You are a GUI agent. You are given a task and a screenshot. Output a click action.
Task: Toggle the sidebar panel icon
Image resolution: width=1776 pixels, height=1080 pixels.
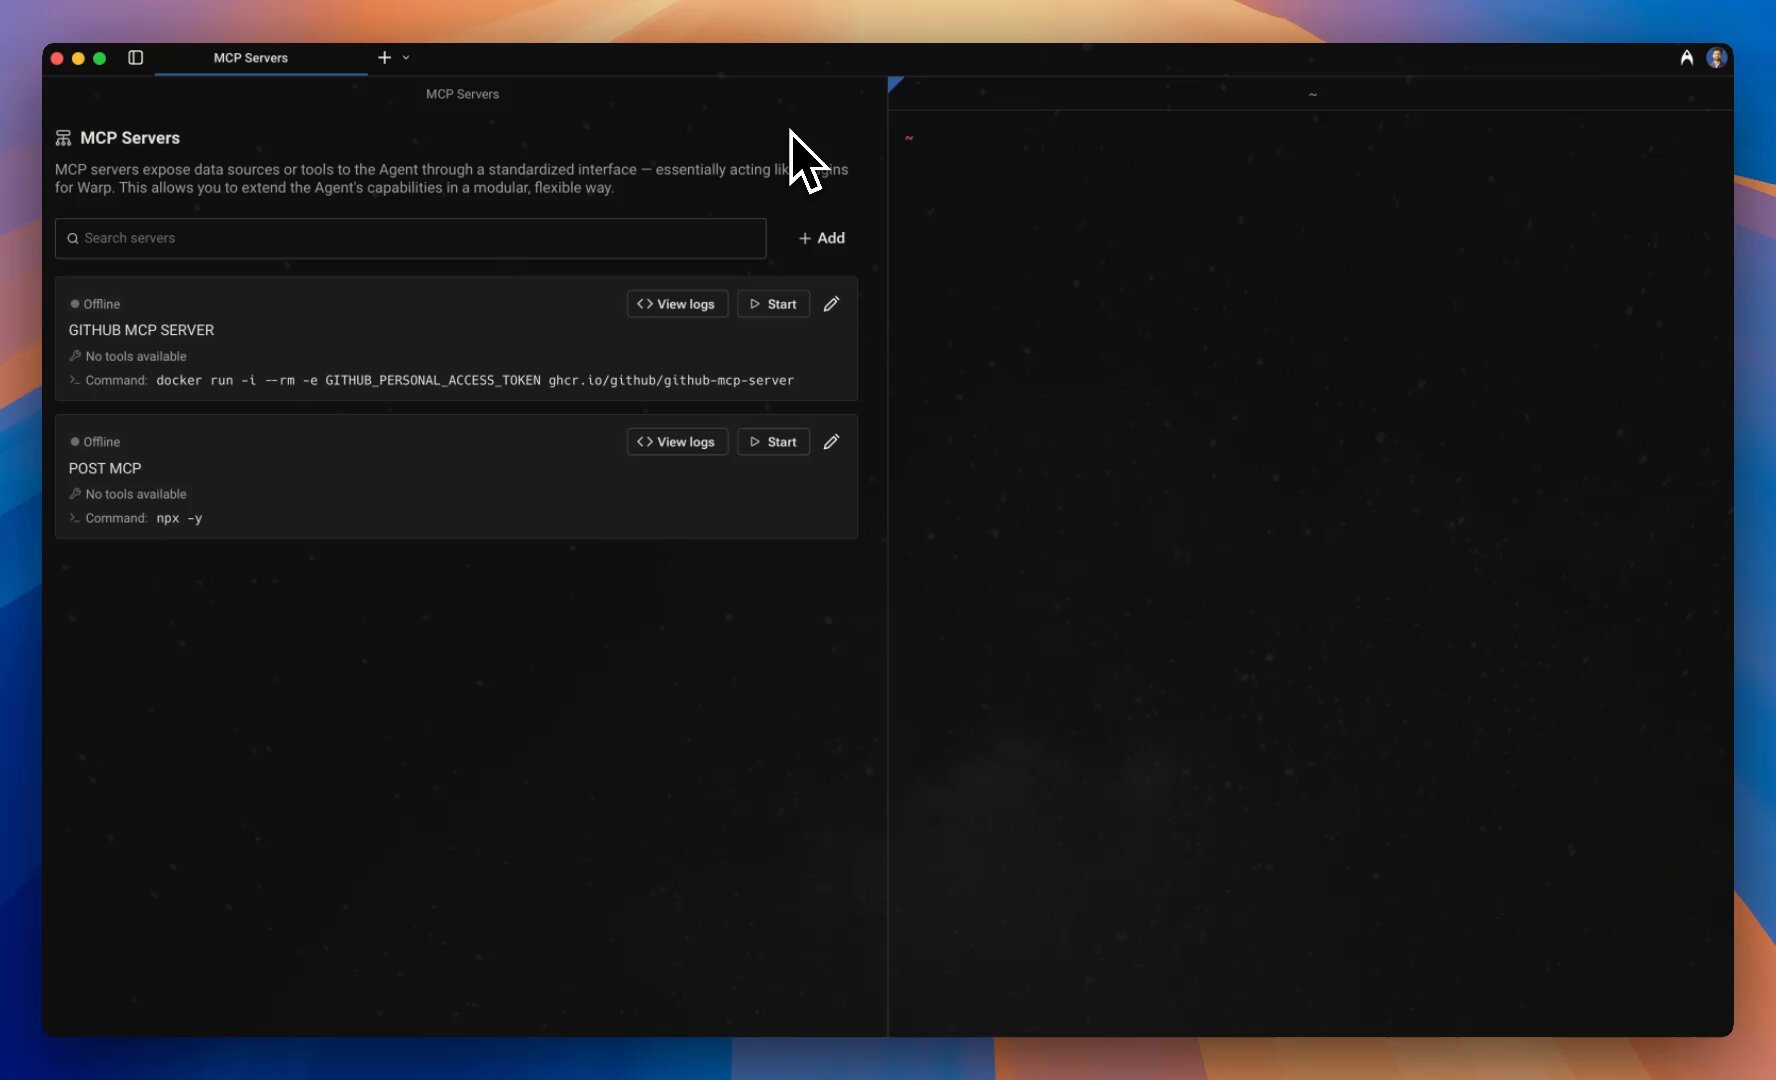[x=136, y=58]
